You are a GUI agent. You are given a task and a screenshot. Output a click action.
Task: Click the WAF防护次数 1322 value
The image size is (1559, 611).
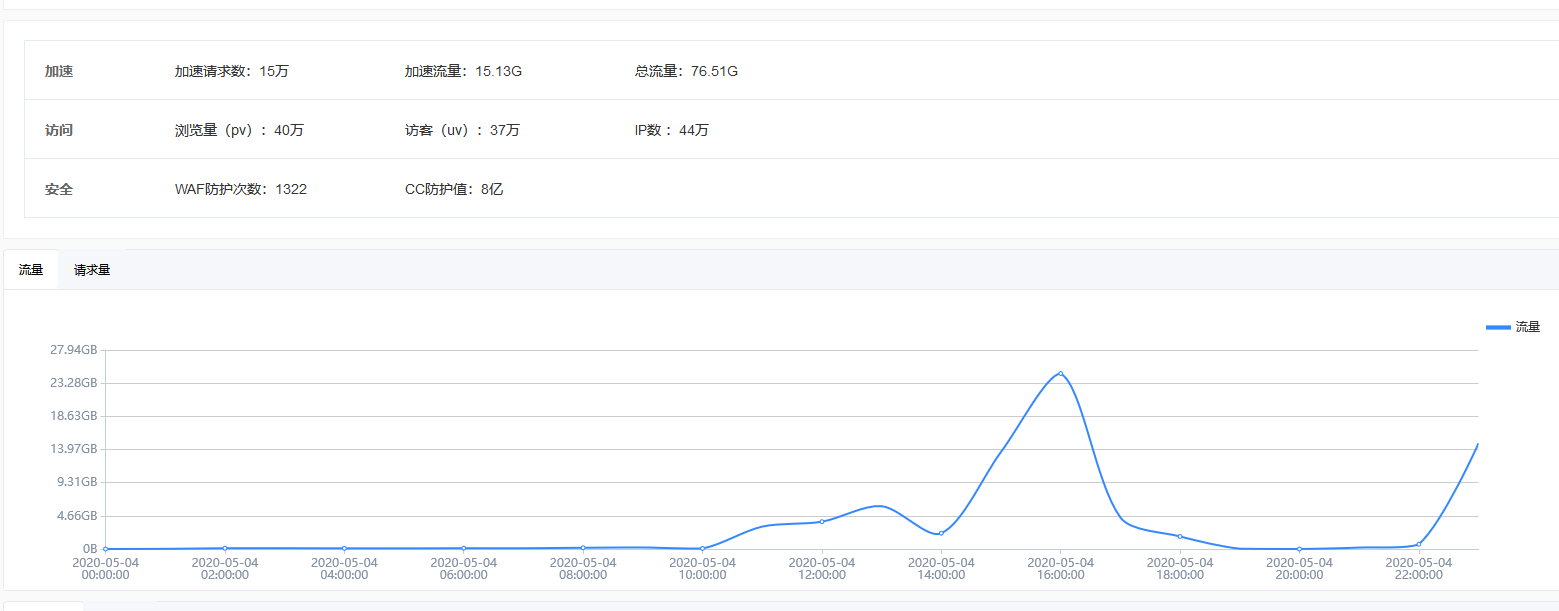click(240, 189)
